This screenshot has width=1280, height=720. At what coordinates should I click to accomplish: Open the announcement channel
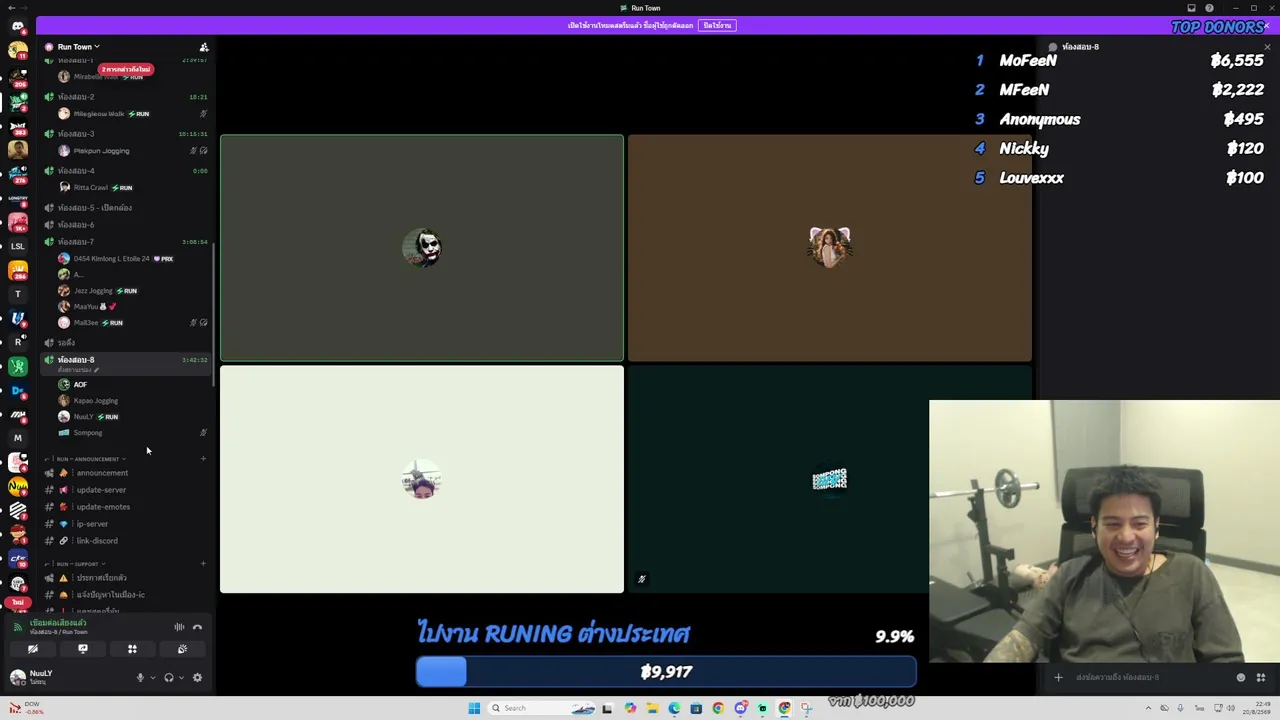(x=103, y=473)
